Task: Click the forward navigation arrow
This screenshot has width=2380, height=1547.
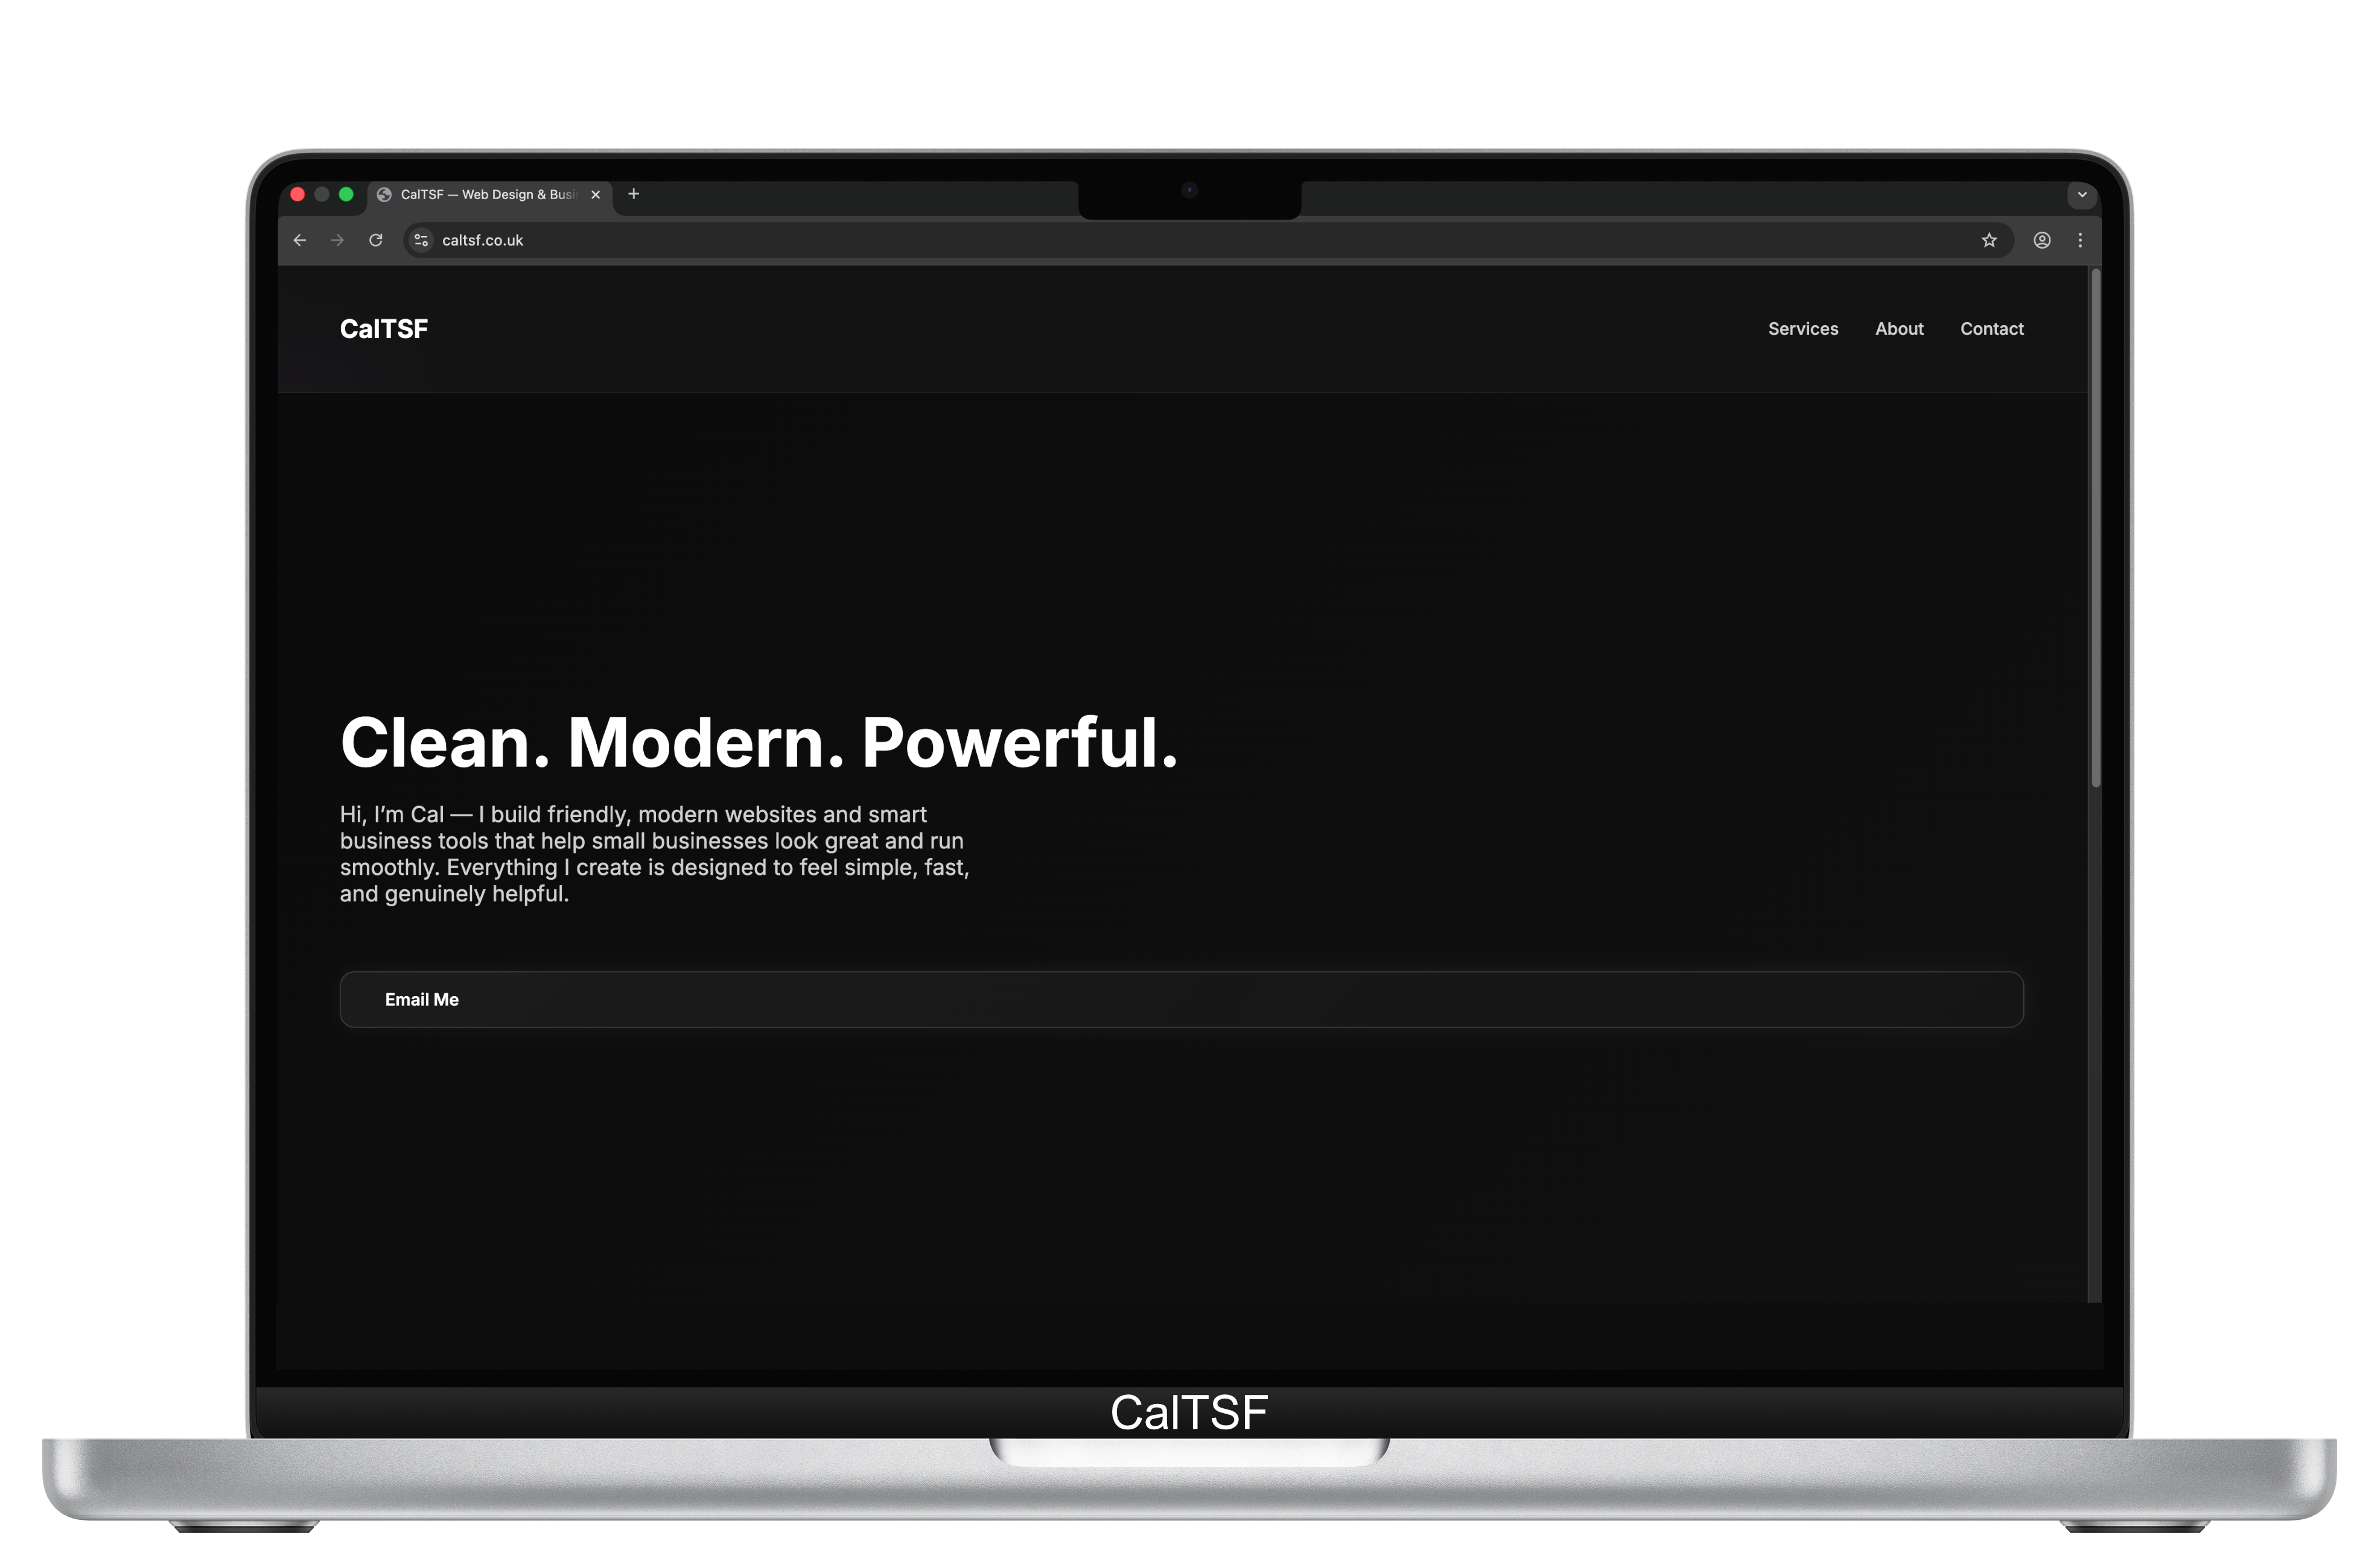Action: [x=337, y=240]
